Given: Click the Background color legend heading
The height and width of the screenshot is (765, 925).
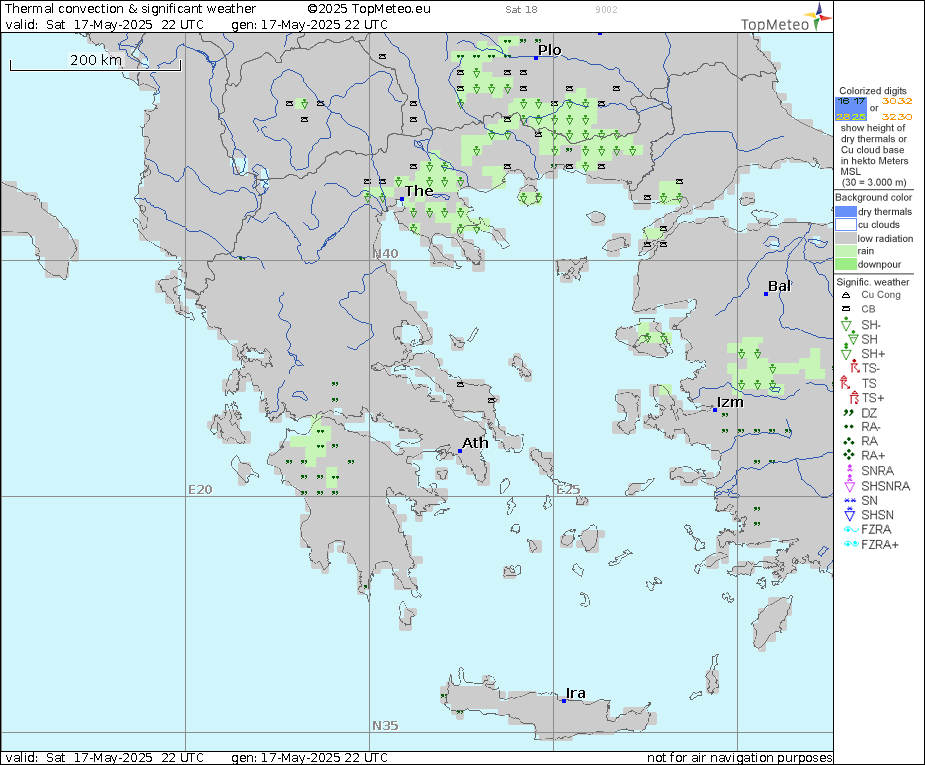Looking at the screenshot, I should [x=874, y=197].
